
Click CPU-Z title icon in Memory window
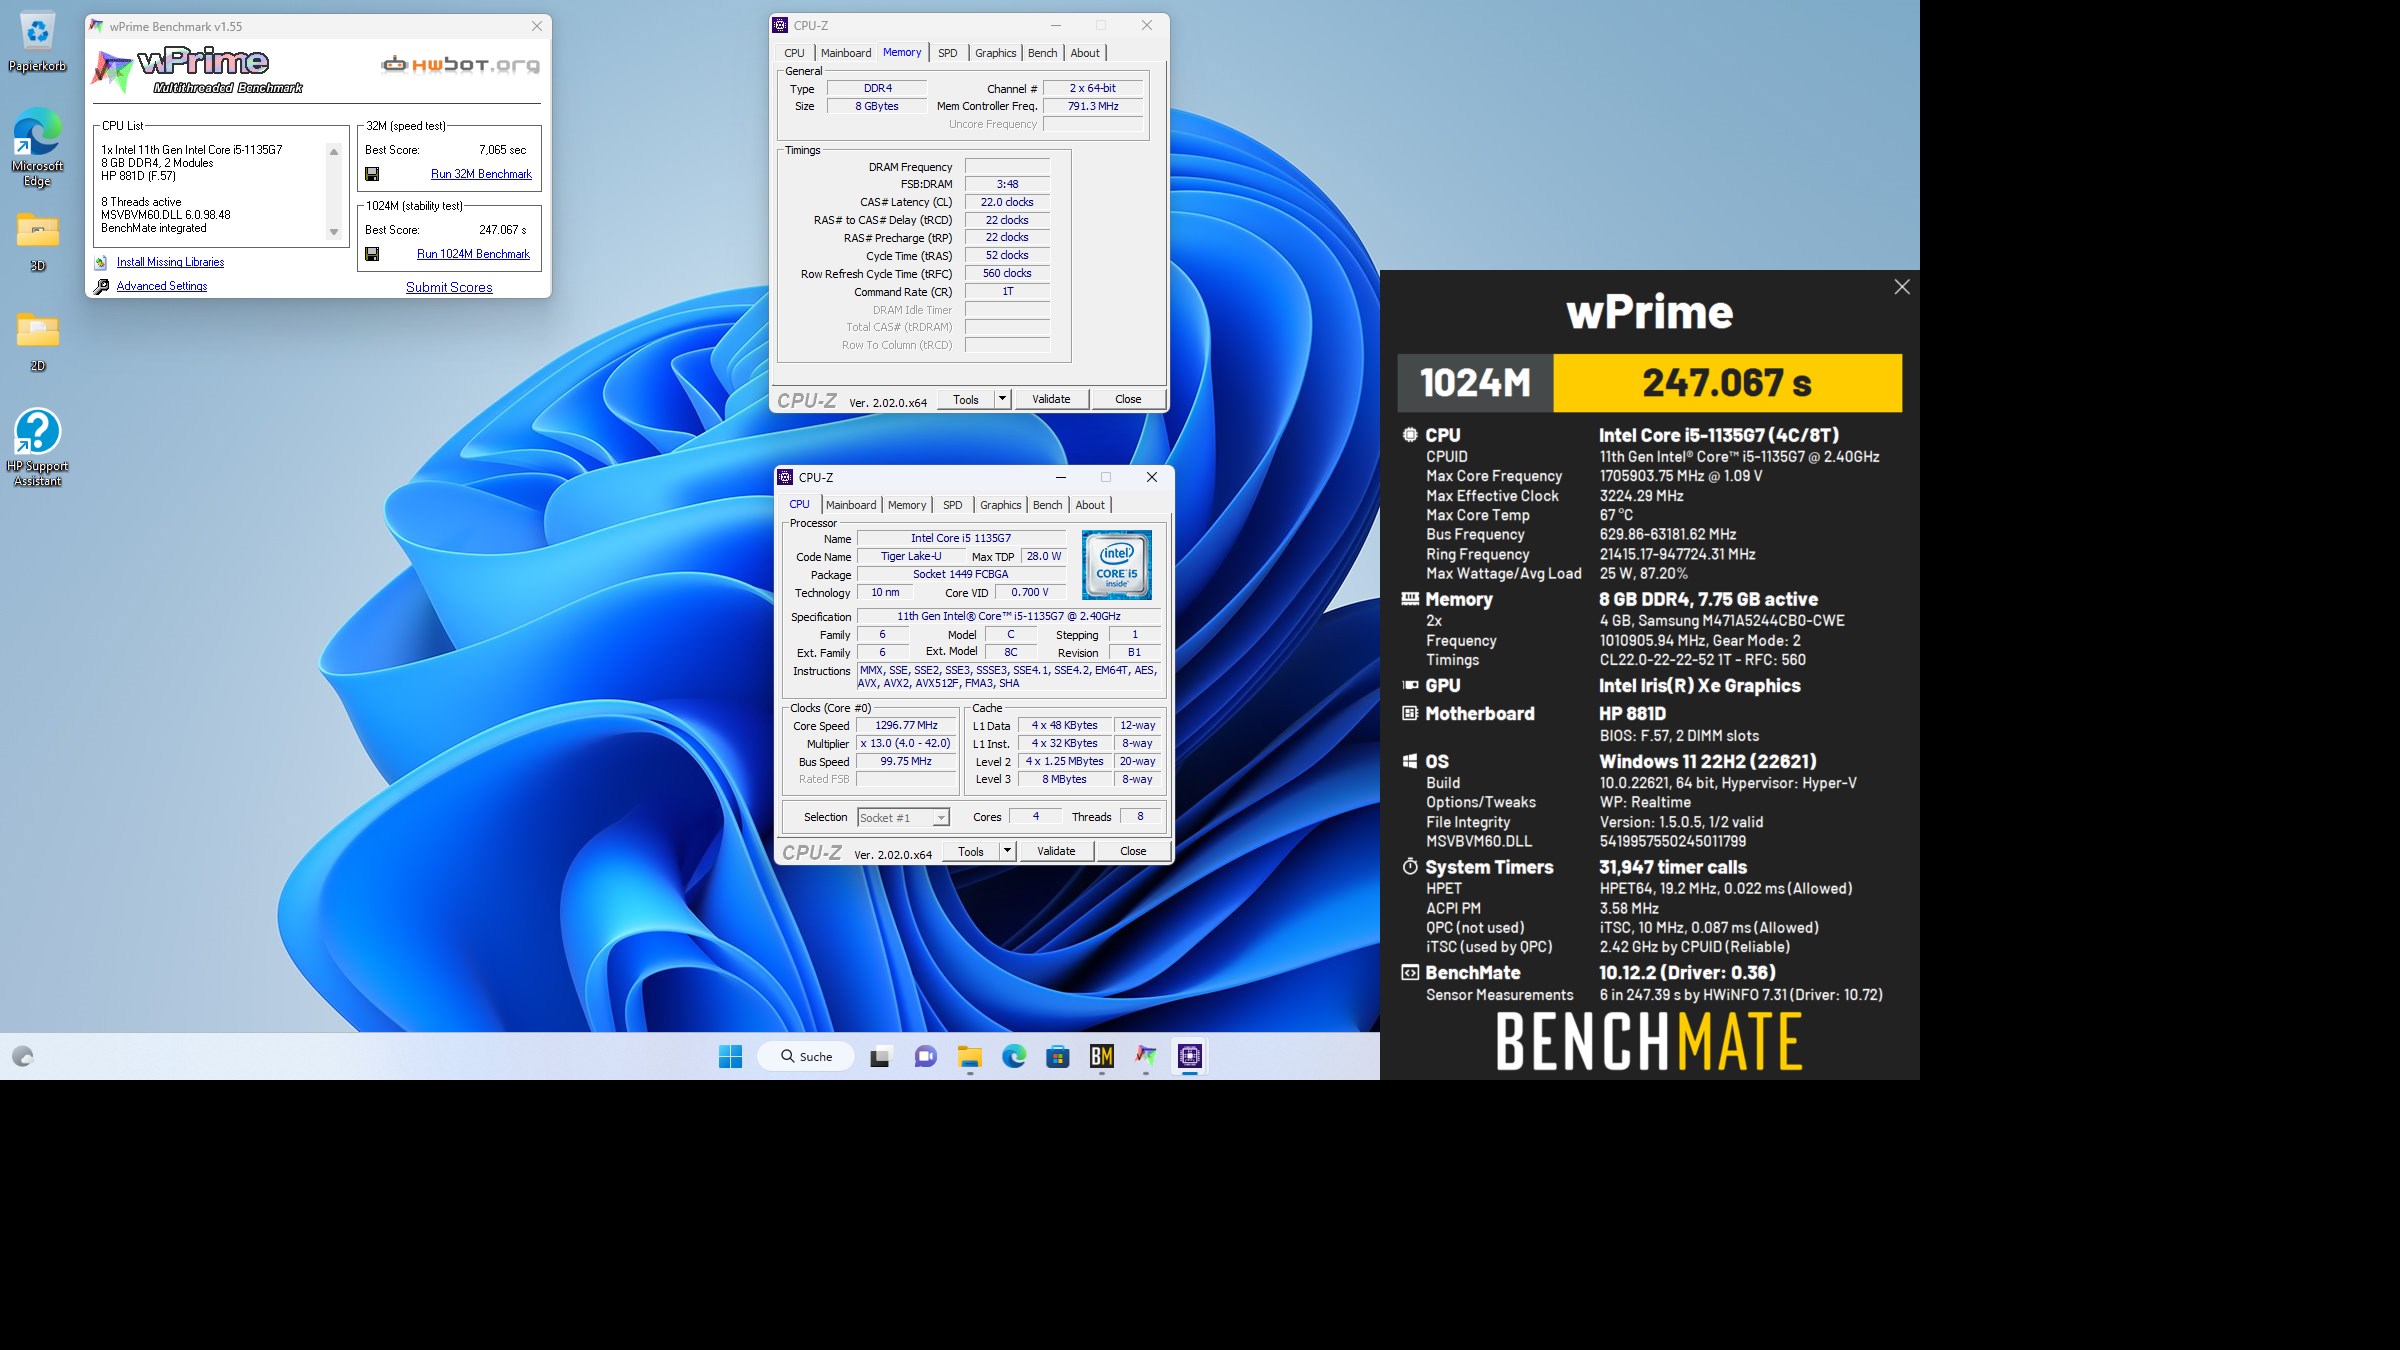point(781,25)
